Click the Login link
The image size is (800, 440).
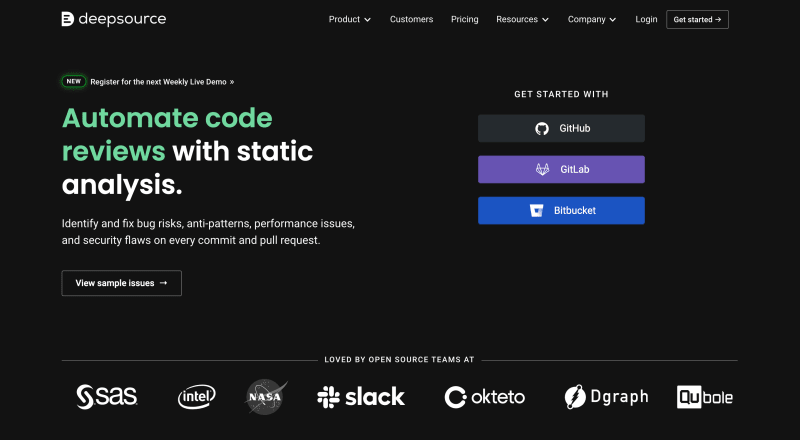coord(646,19)
